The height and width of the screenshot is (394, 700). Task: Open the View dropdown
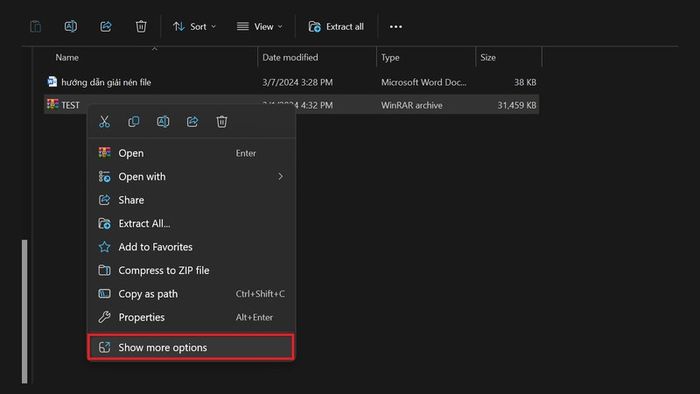[259, 27]
